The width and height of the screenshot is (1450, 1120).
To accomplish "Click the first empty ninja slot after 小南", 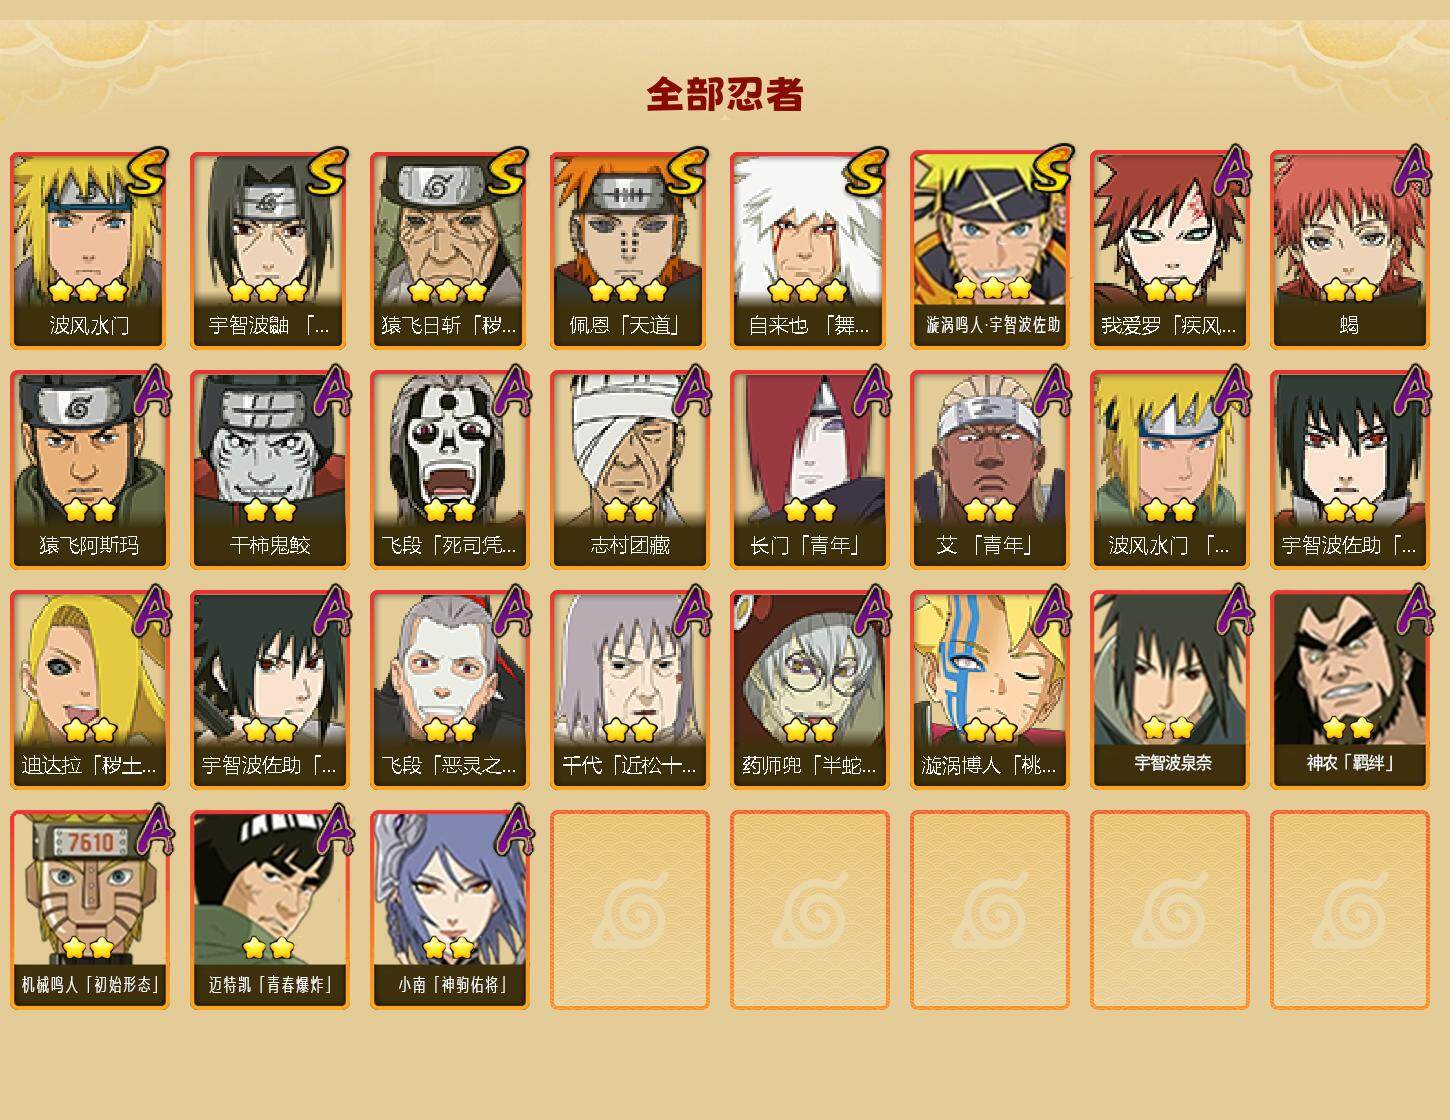I will [630, 910].
